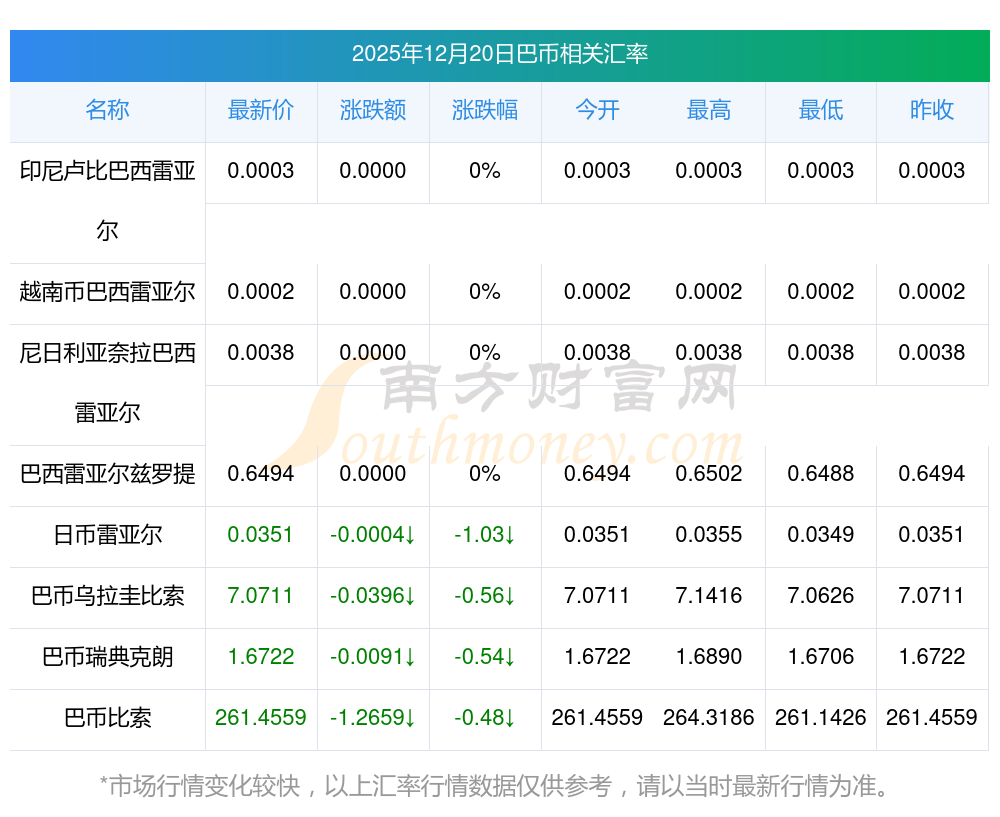Select the 日币雷亚尔 row name

coord(107,535)
